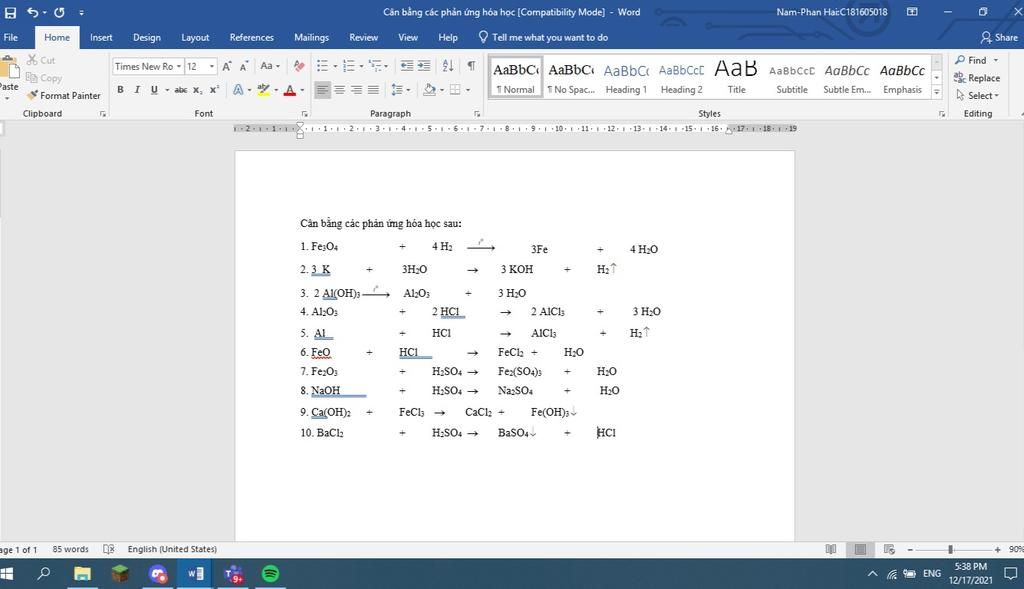The height and width of the screenshot is (589, 1024).
Task: Switch to Read Mode view
Action: tap(831, 549)
